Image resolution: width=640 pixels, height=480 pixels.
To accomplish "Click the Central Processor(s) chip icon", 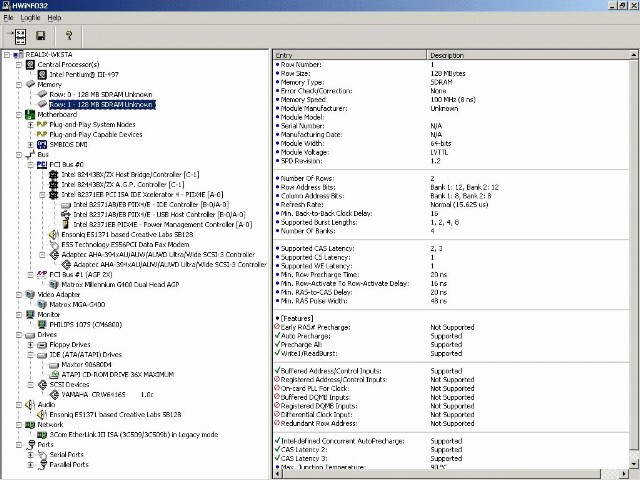I will tap(30, 64).
